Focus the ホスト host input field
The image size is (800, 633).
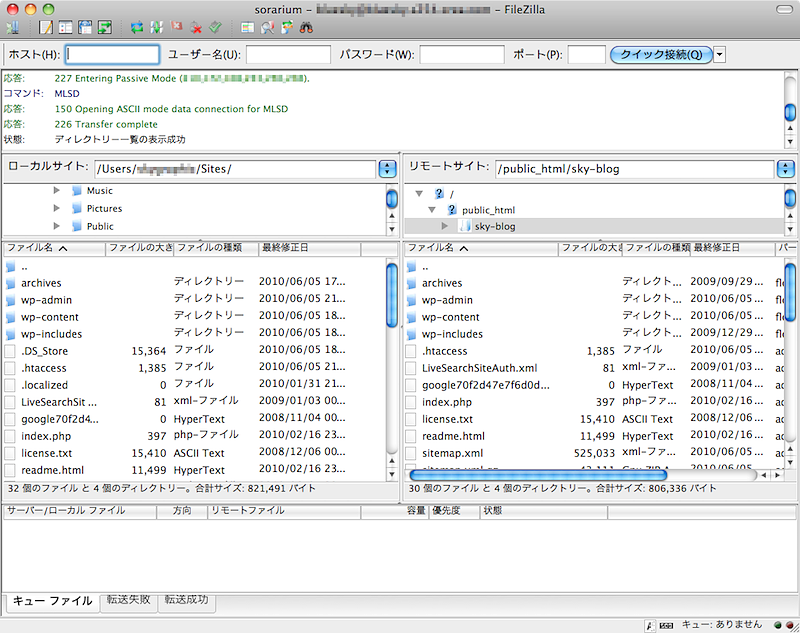pyautogui.click(x=112, y=55)
